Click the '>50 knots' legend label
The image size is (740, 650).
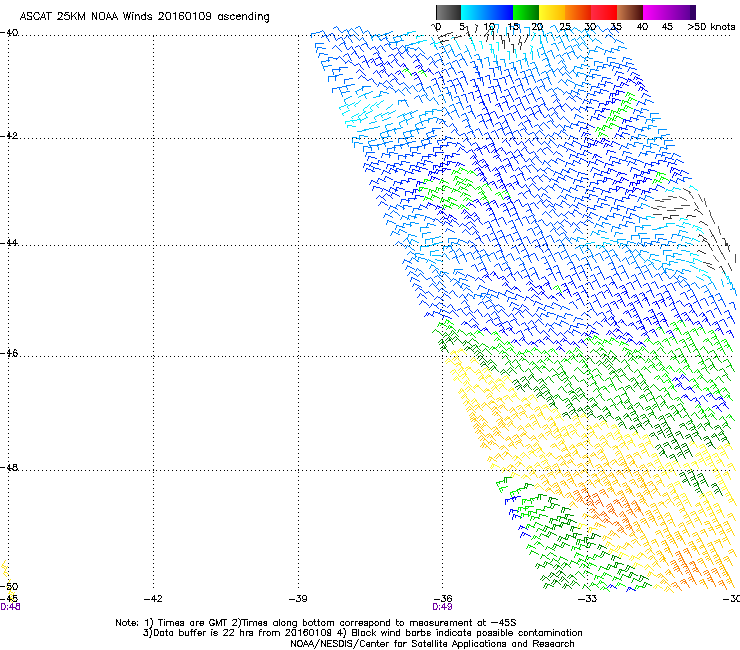pyautogui.click(x=711, y=27)
